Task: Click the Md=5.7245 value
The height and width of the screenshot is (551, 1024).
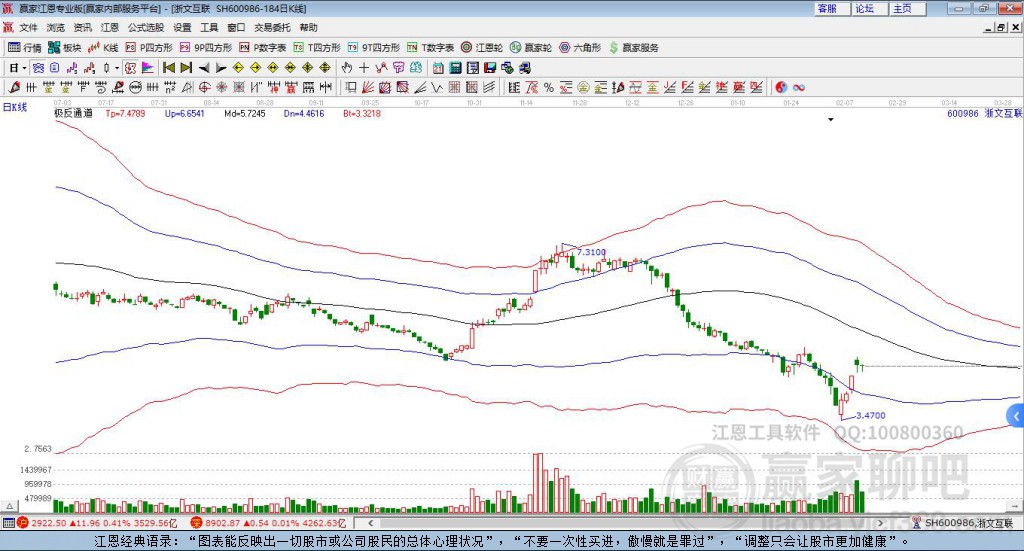Action: 245,114
